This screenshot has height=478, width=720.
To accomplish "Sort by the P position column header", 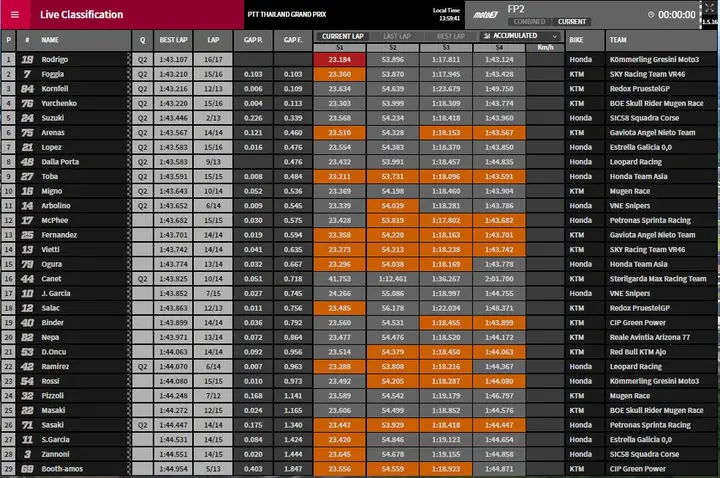I will coord(8,40).
